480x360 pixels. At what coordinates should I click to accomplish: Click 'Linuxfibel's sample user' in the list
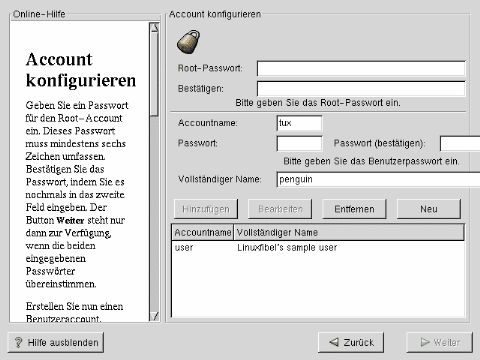point(287,248)
